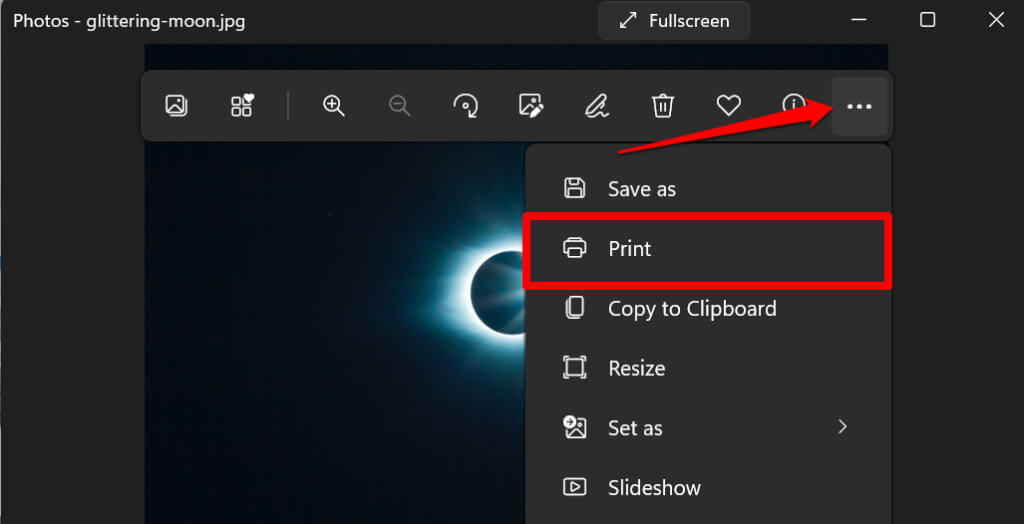Choose Resize from the menu
Screen dimensions: 1024x524
tap(636, 368)
